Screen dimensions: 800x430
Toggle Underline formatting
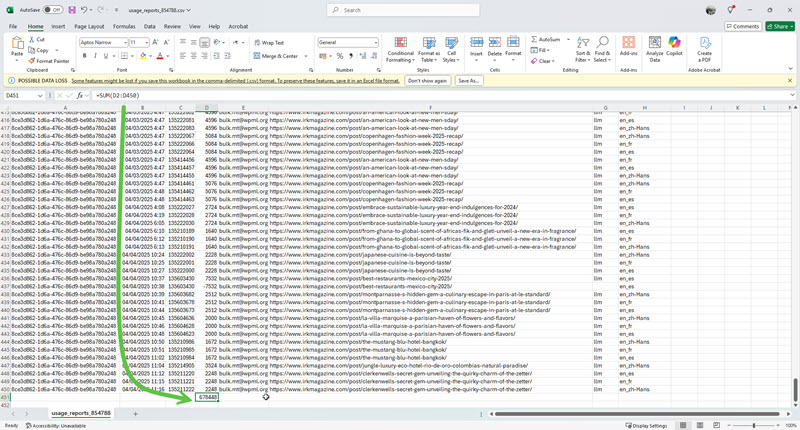pos(106,56)
